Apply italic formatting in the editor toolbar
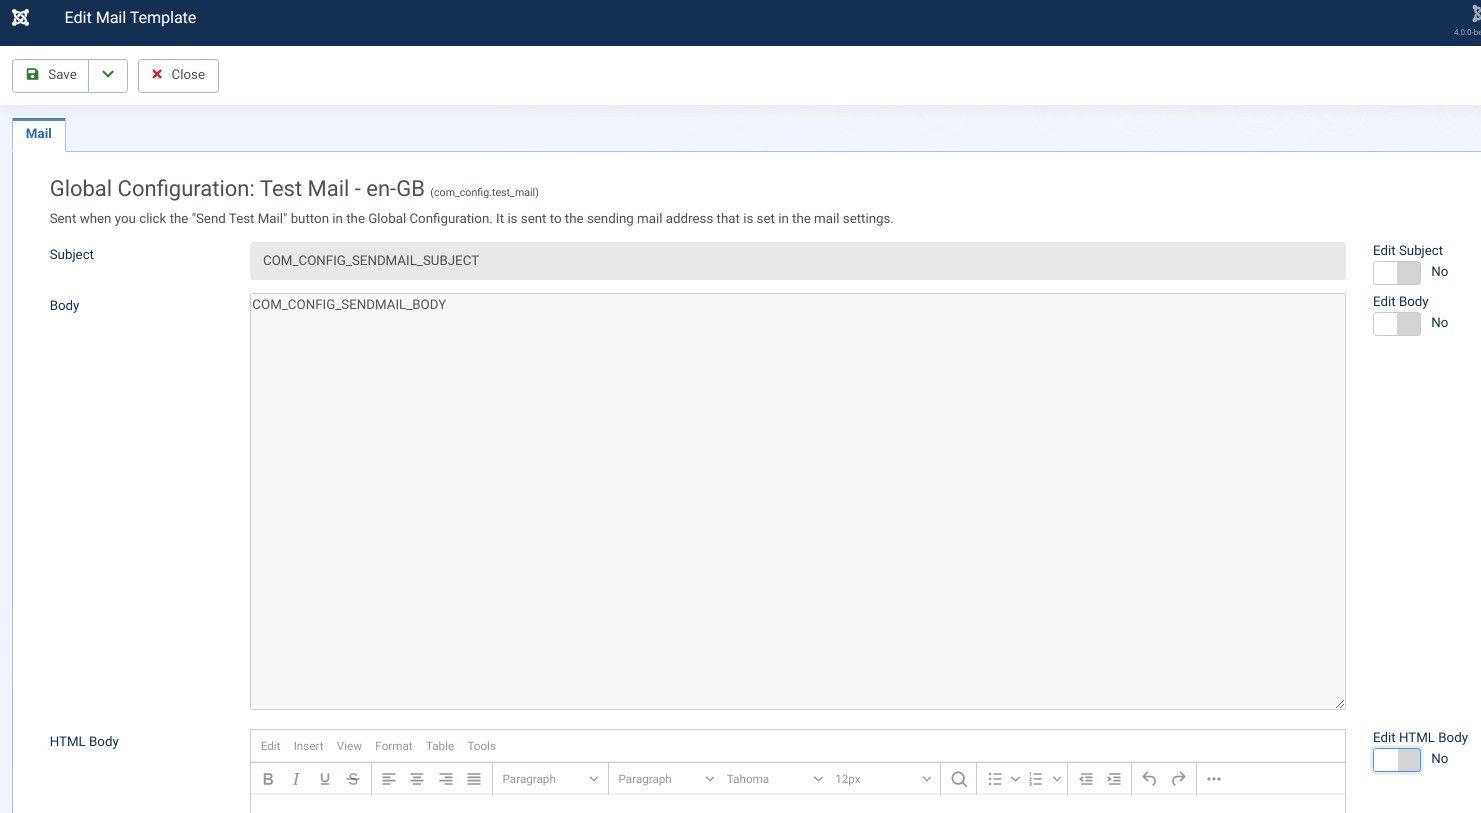This screenshot has width=1481, height=813. coord(296,778)
